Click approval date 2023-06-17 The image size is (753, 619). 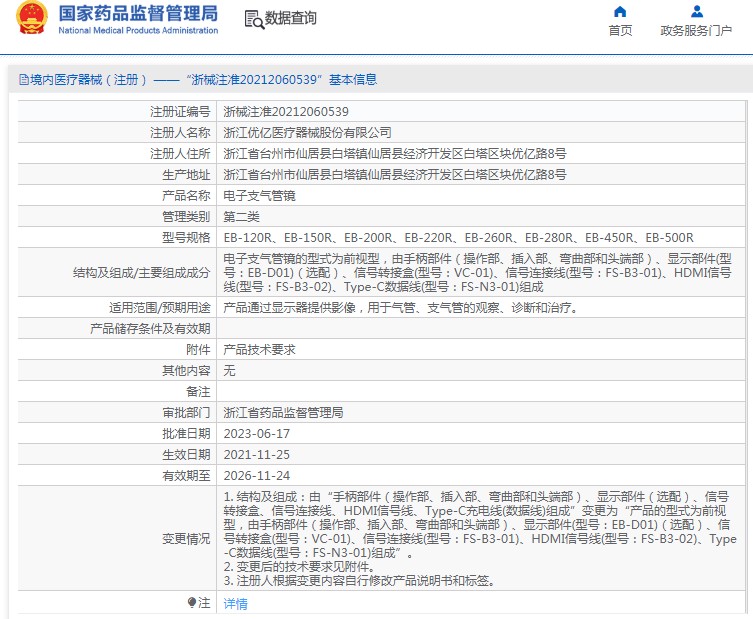click(256, 433)
